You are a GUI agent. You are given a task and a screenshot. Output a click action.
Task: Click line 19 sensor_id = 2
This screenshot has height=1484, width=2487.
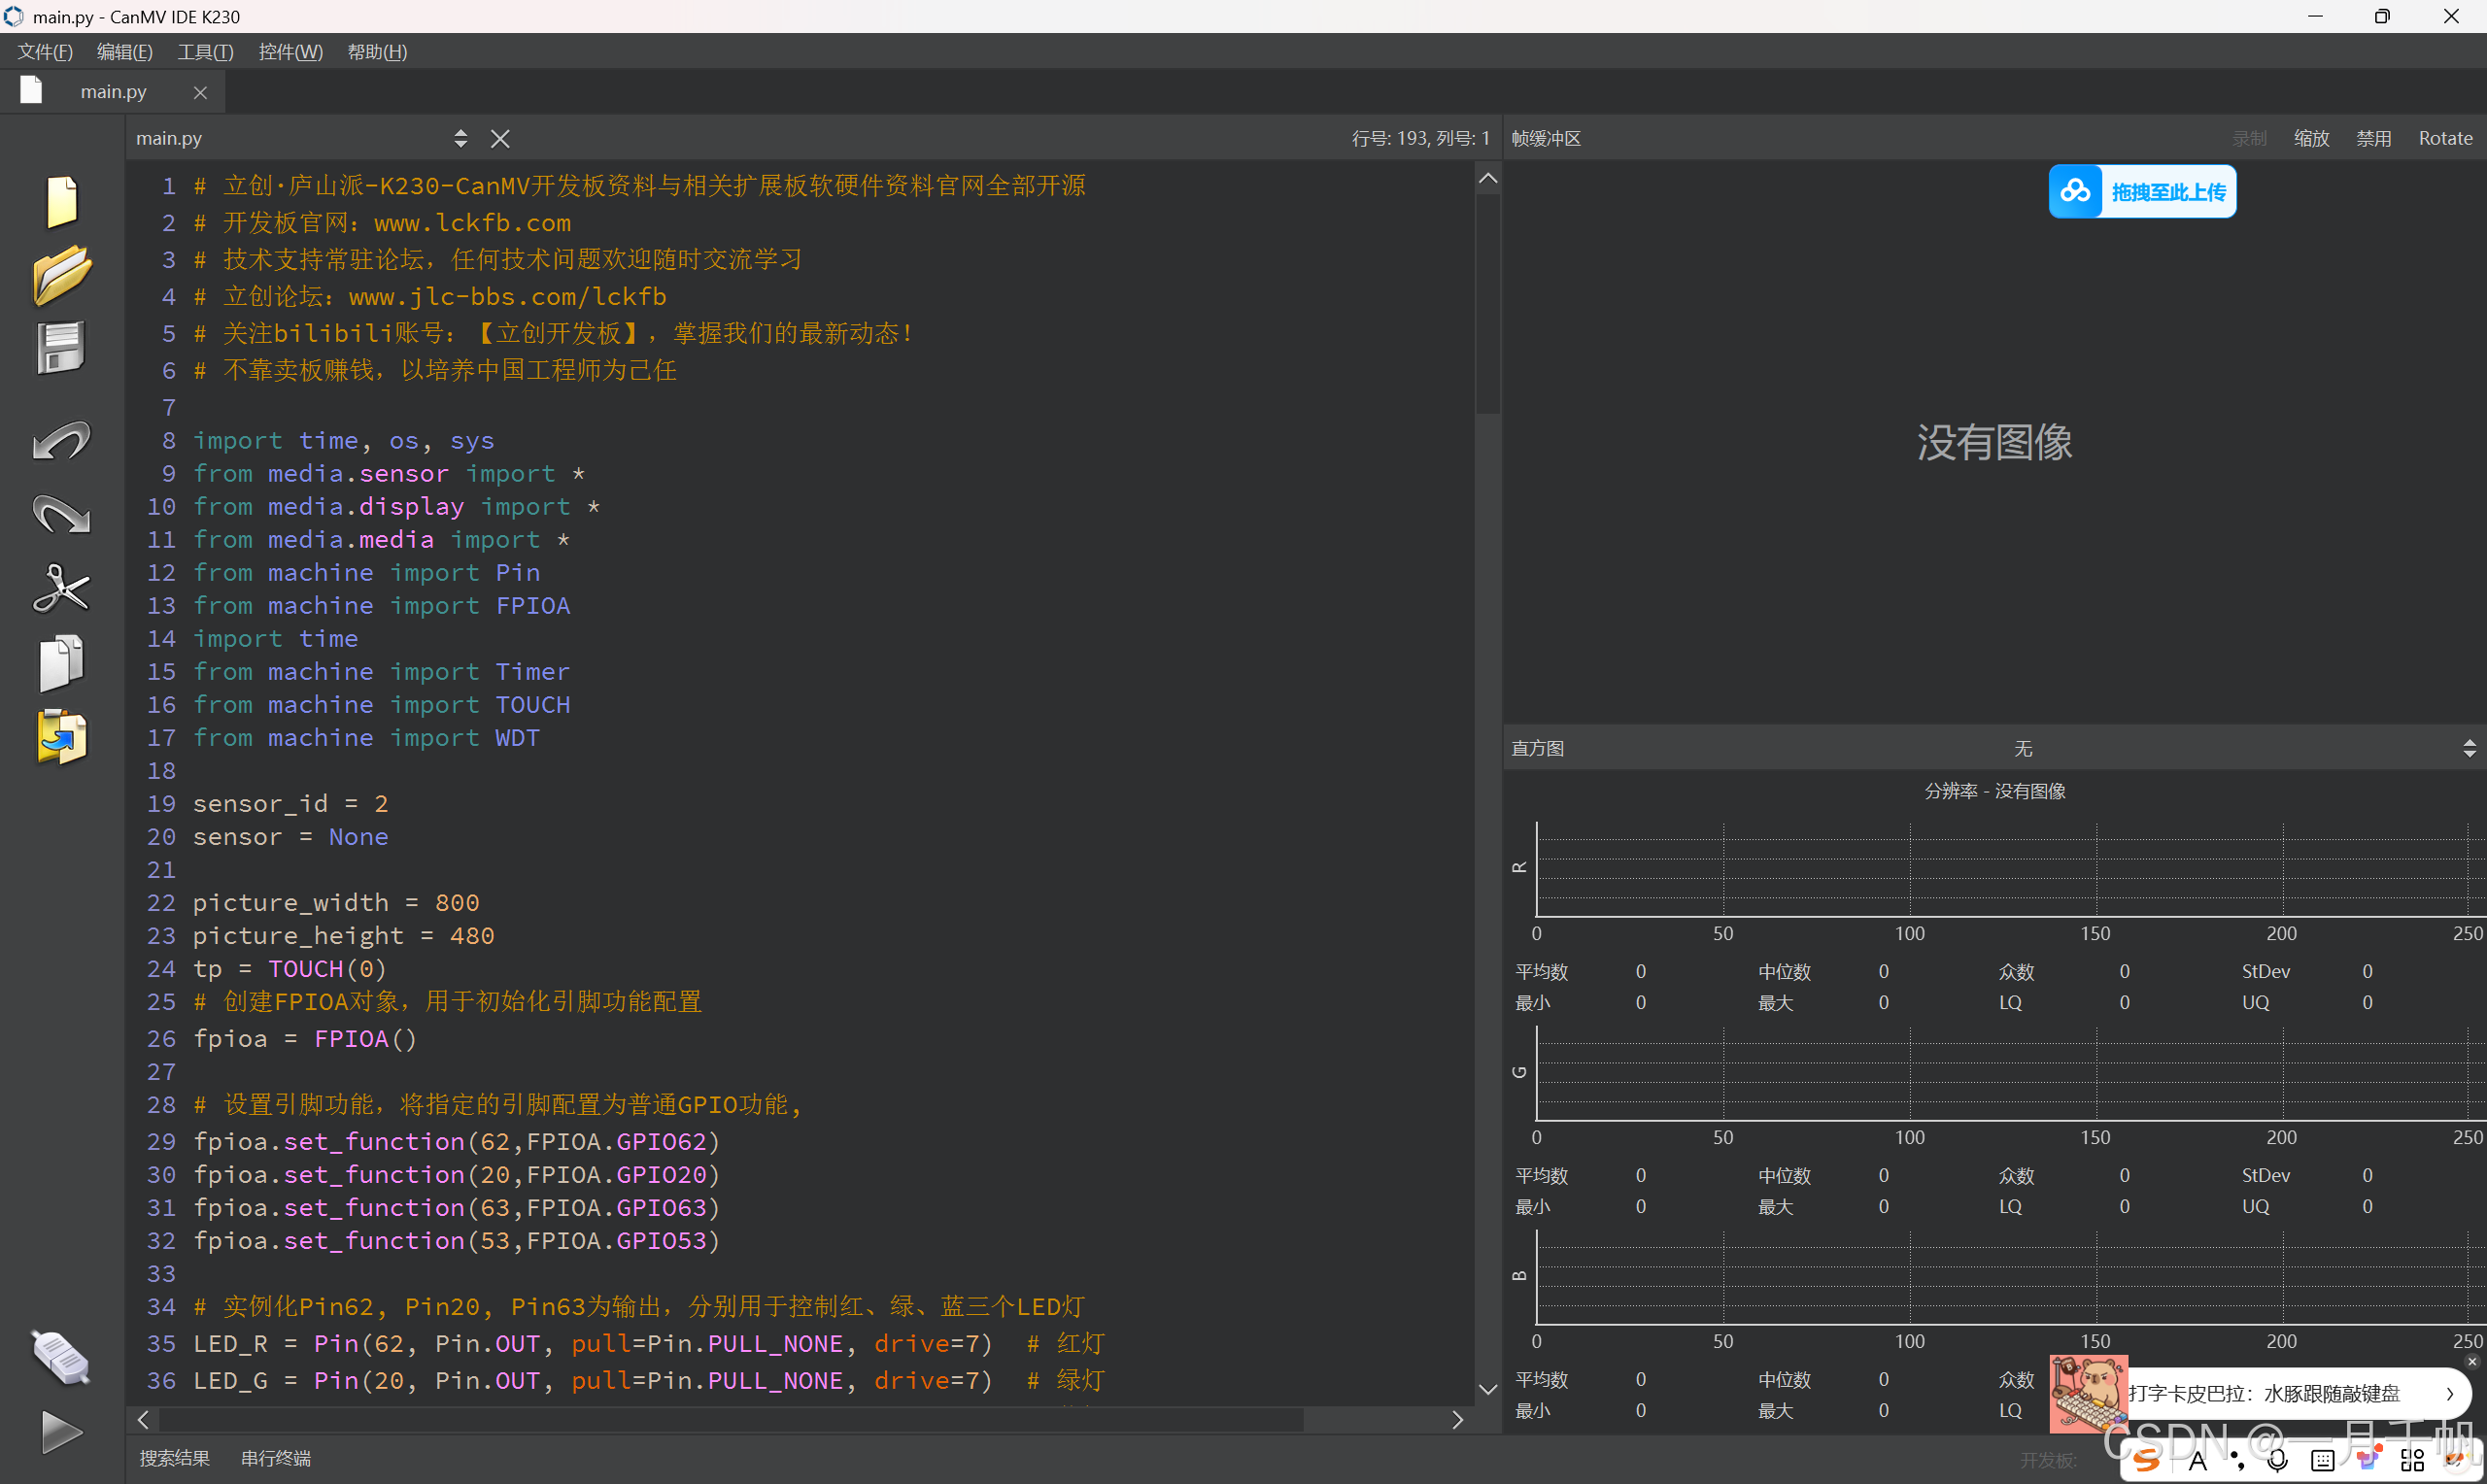pyautogui.click(x=290, y=803)
